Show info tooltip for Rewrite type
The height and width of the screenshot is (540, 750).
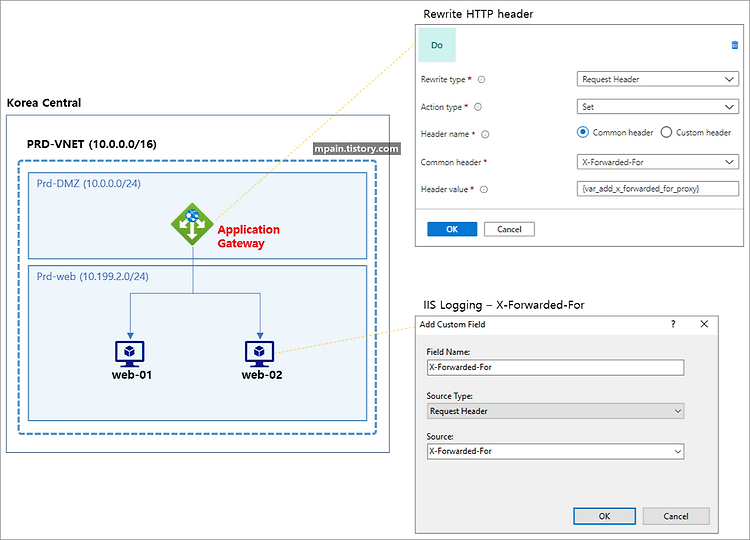(482, 79)
